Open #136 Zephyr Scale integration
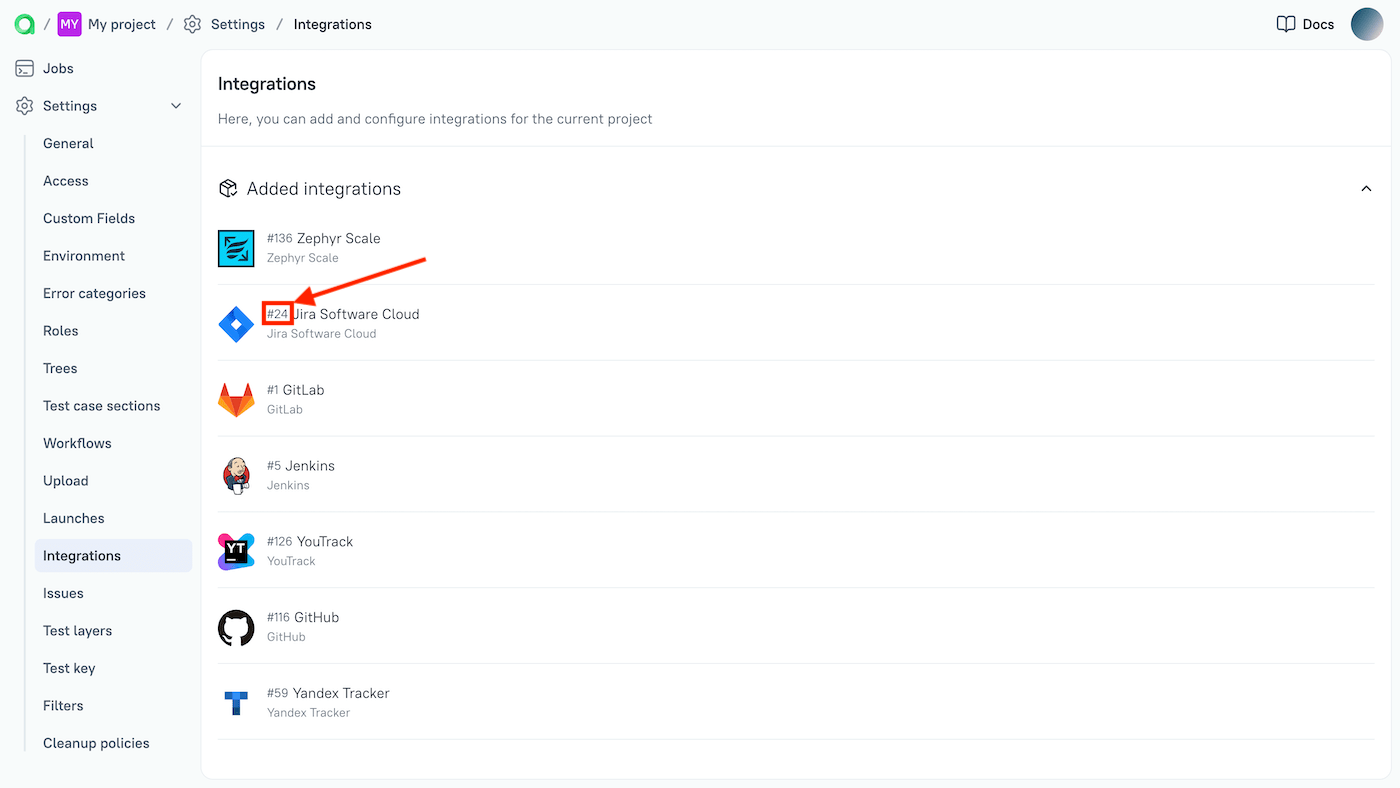1400x788 pixels. pyautogui.click(x=796, y=248)
